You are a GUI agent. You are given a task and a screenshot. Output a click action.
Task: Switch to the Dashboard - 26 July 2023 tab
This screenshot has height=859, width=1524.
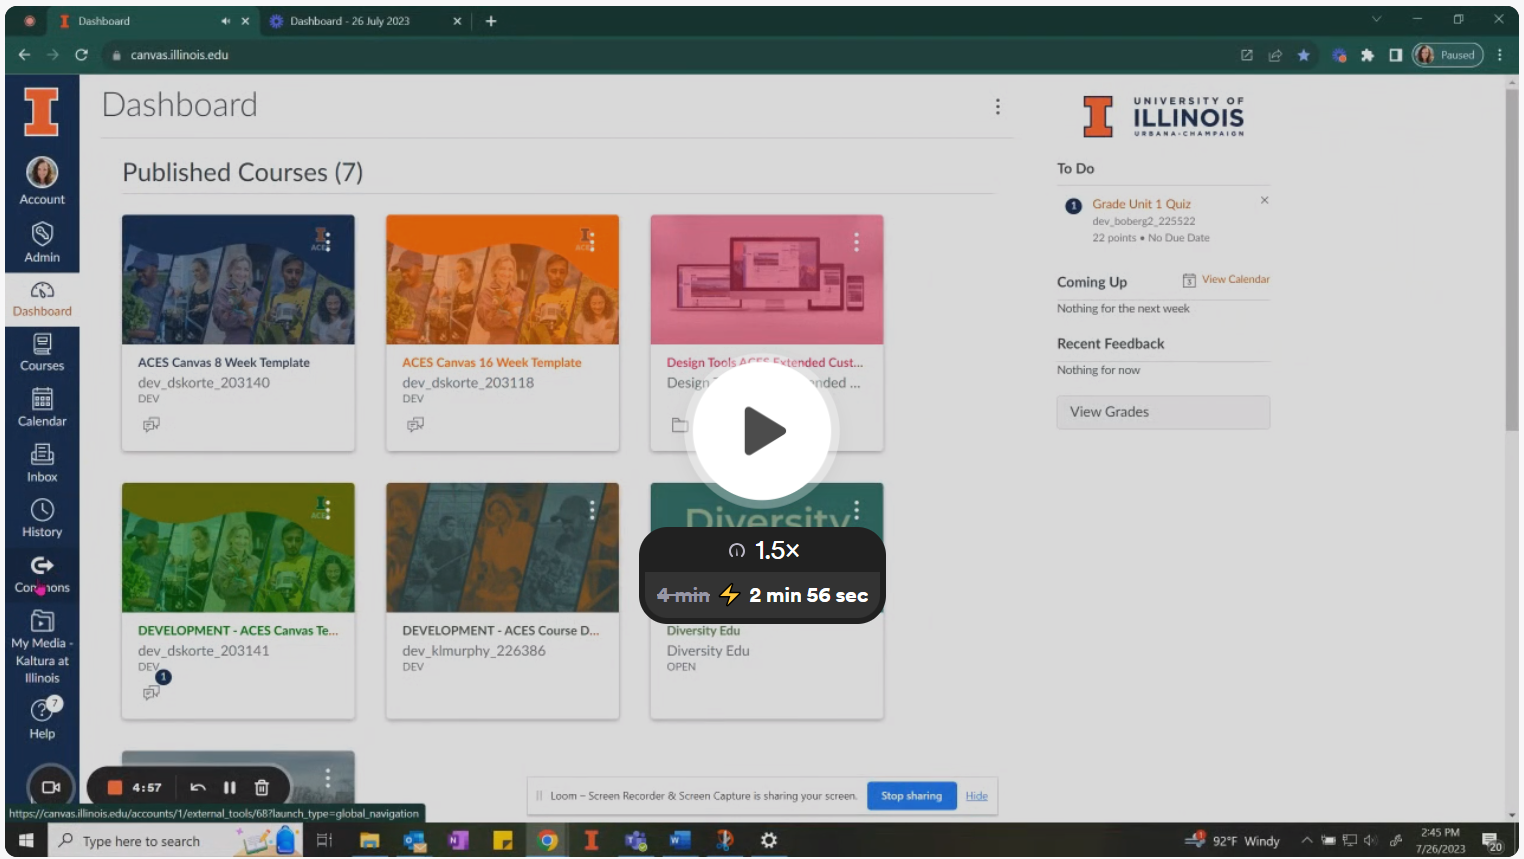[x=349, y=21]
